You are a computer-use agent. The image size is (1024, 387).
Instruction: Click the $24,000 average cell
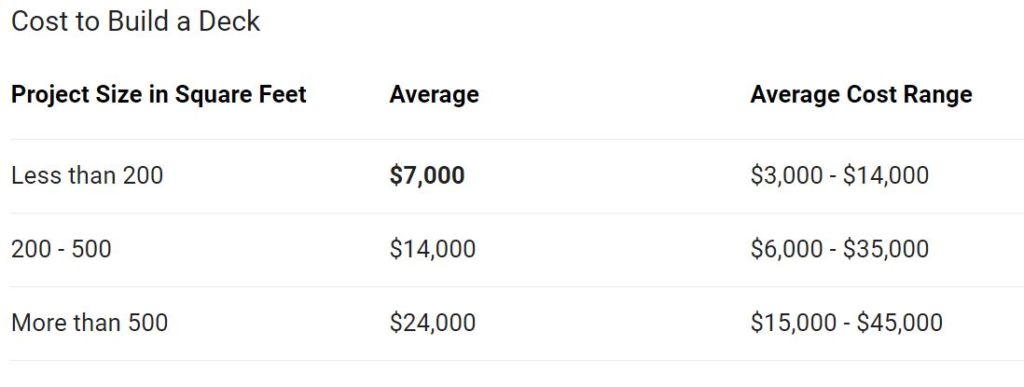(x=433, y=322)
